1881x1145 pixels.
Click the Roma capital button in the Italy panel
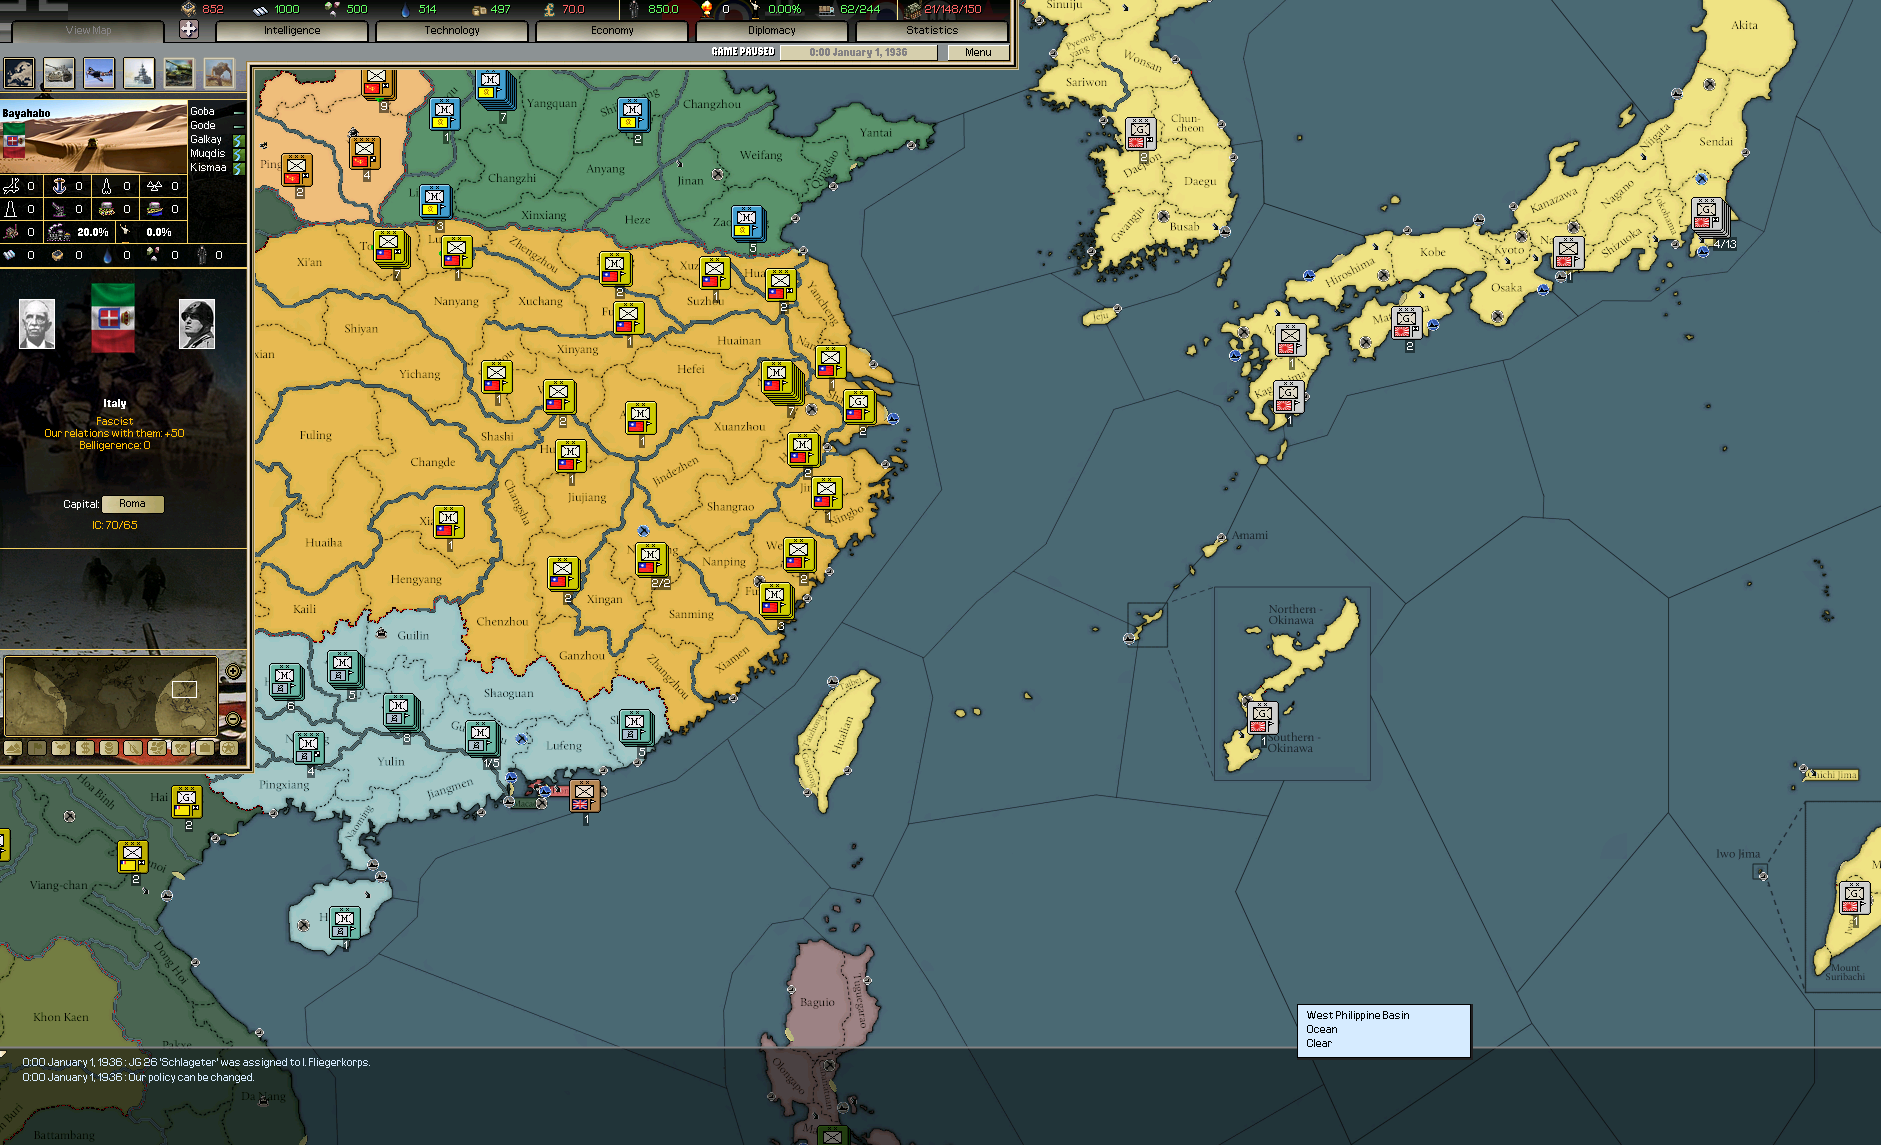133,503
